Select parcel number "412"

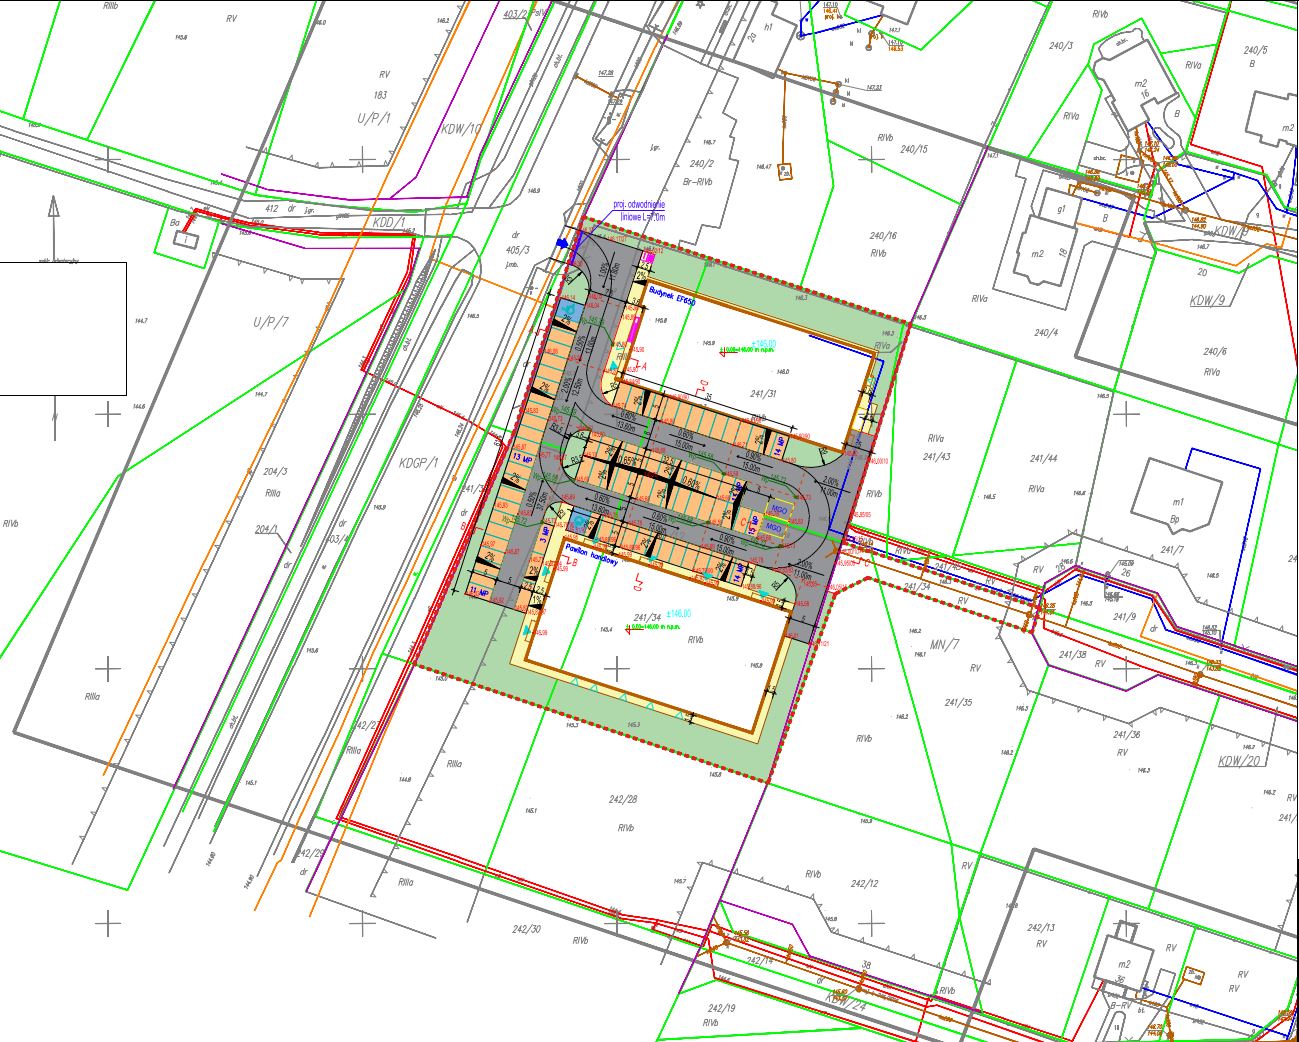pos(271,209)
